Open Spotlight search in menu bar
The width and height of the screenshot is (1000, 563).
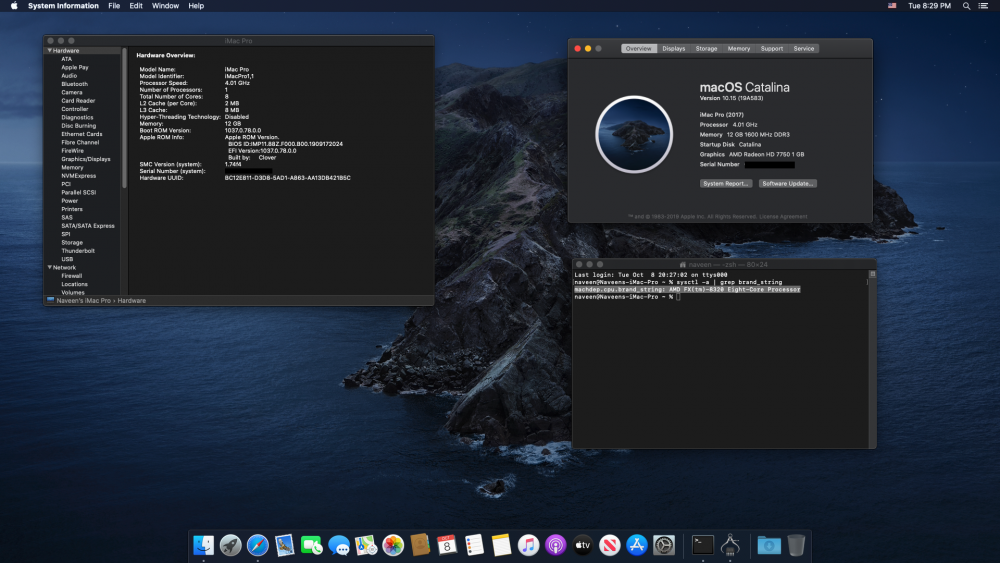coord(966,6)
